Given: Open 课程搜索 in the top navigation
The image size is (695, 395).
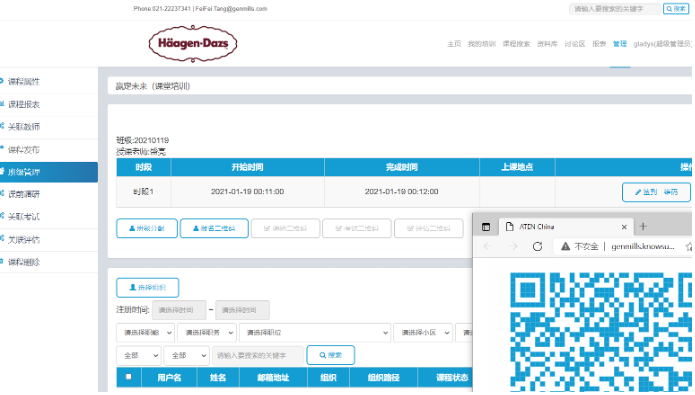Looking at the screenshot, I should [x=516, y=44].
